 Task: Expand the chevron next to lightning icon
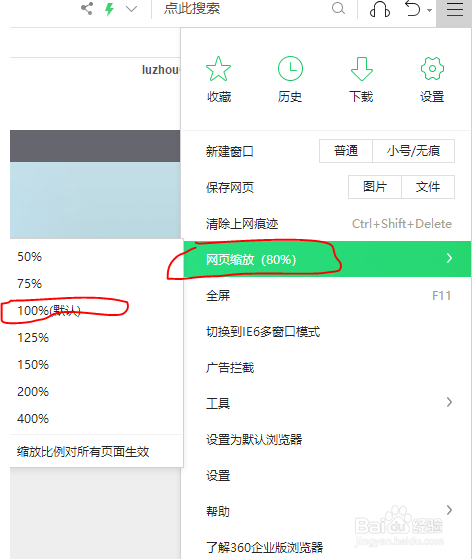coord(132,9)
